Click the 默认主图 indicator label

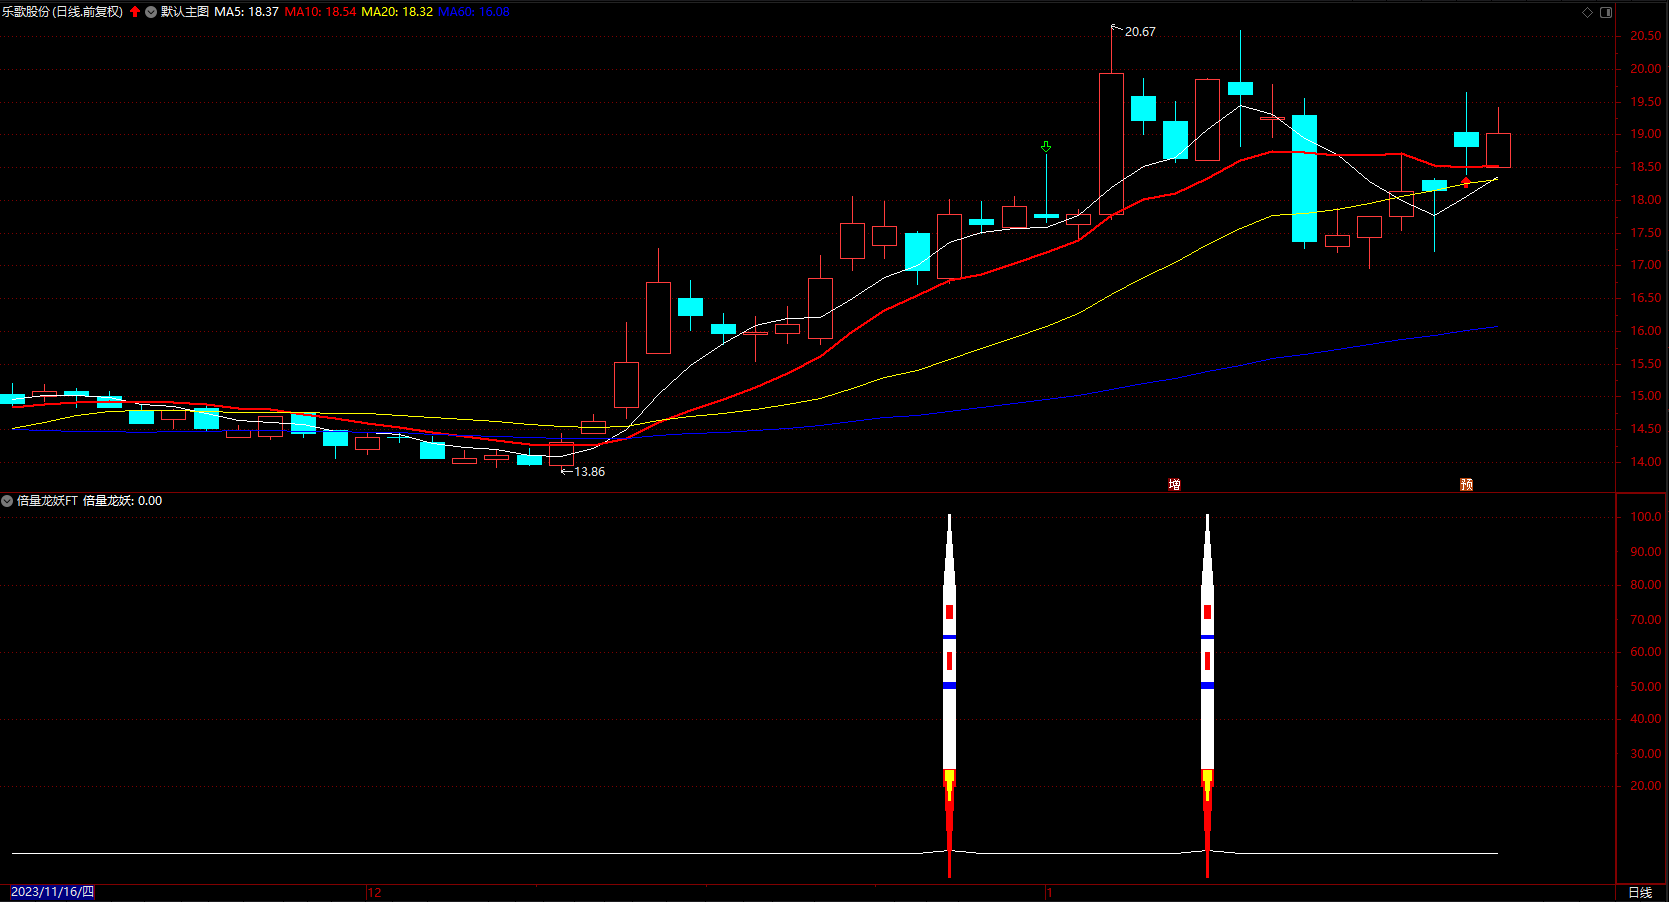coord(185,12)
